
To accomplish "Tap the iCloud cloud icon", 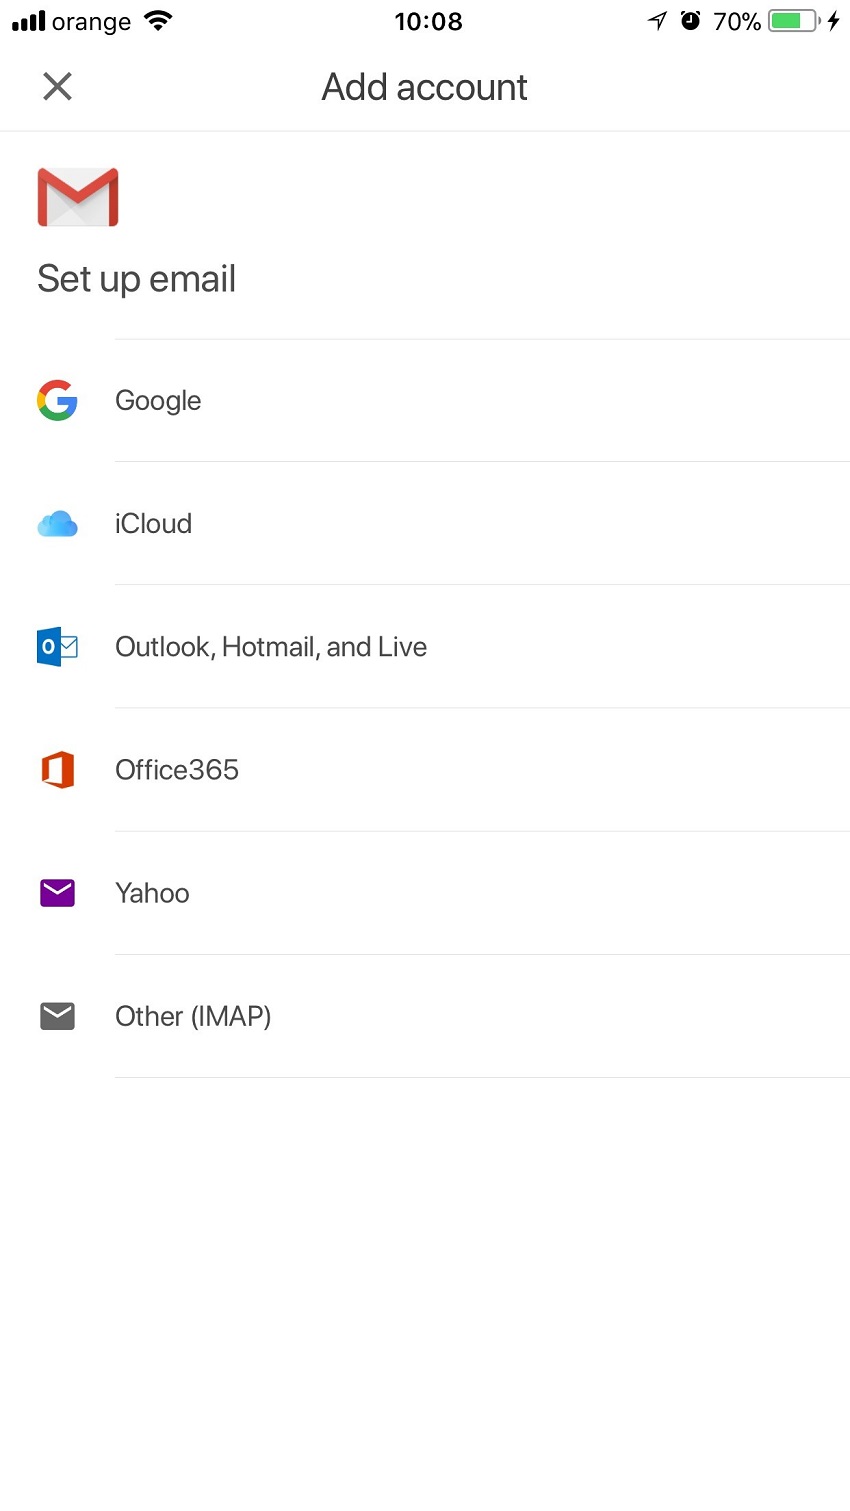I will (x=57, y=523).
